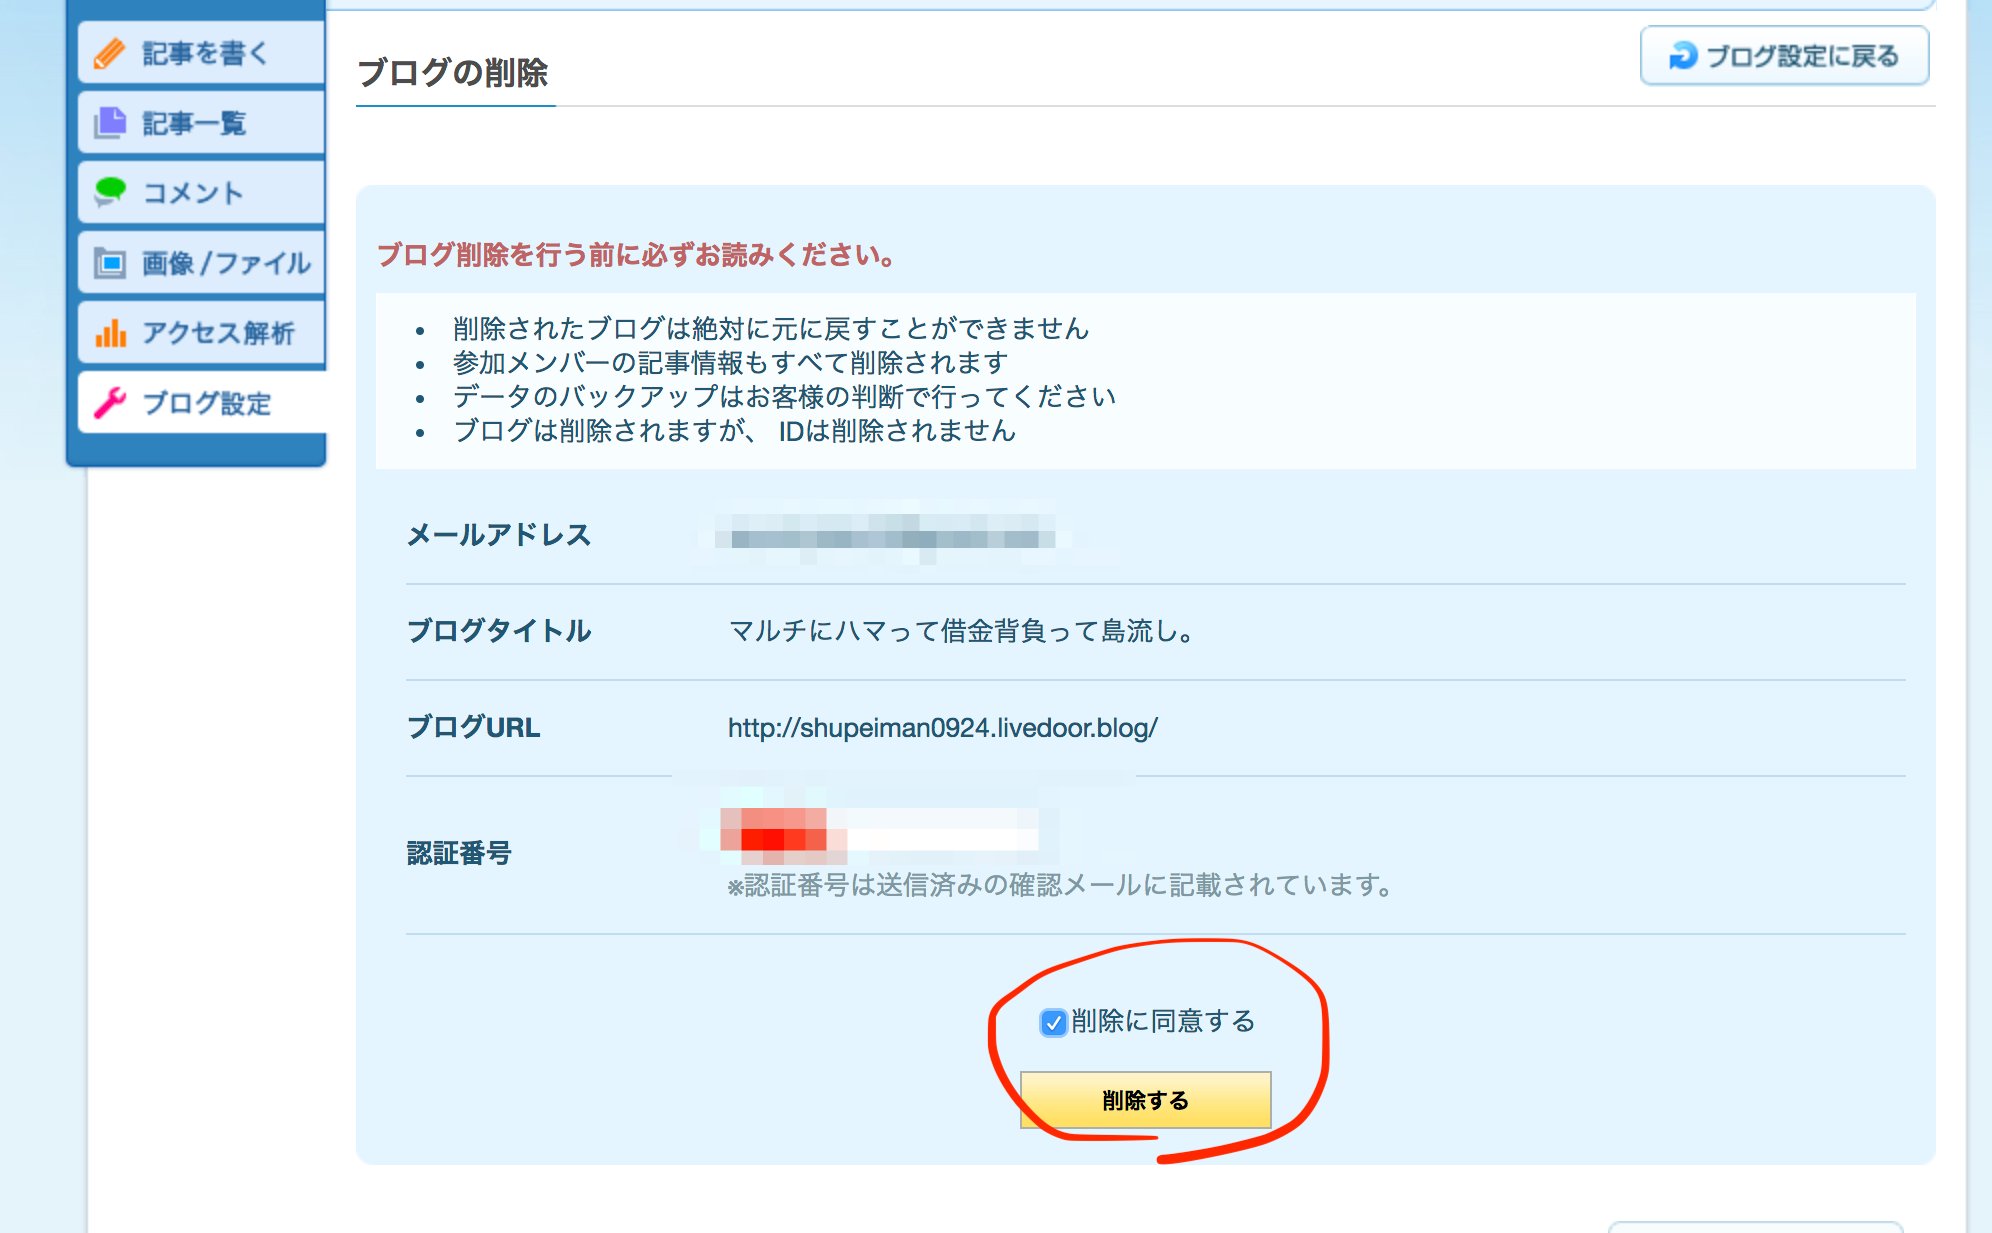Click the pencil icon beside 記事を書く
The height and width of the screenshot is (1233, 1992).
click(x=109, y=53)
